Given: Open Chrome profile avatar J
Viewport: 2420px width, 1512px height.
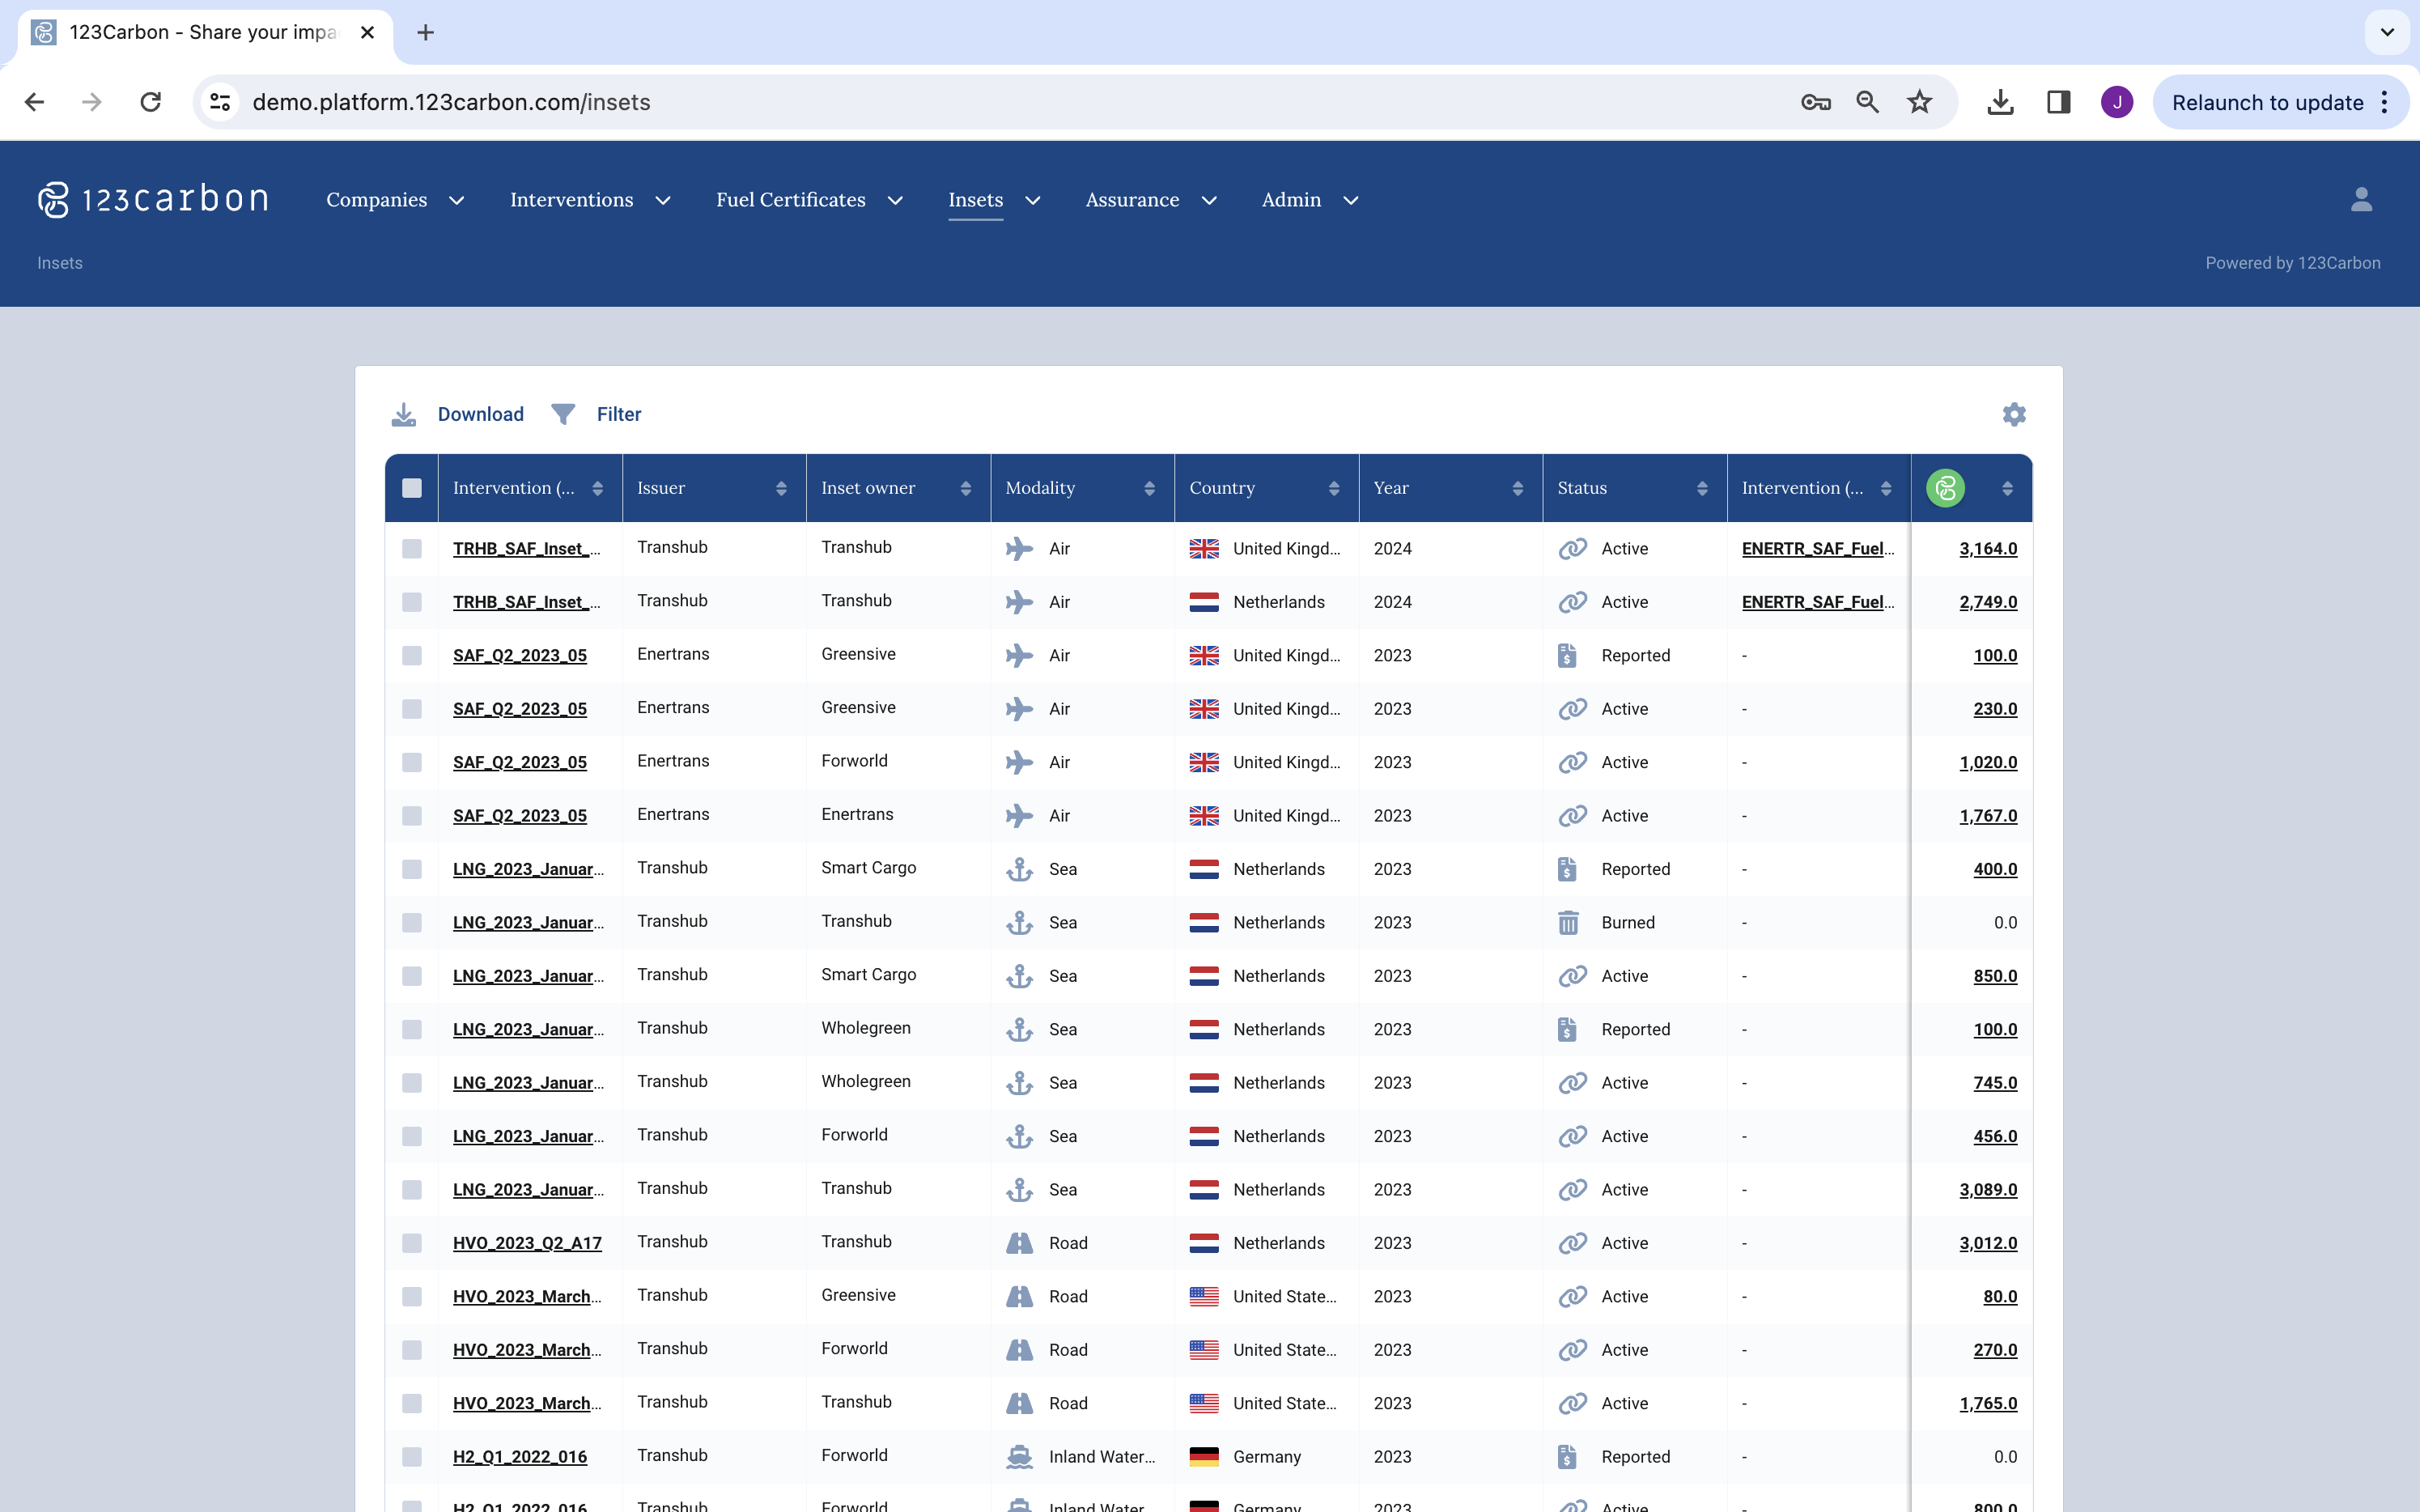Looking at the screenshot, I should [2117, 102].
